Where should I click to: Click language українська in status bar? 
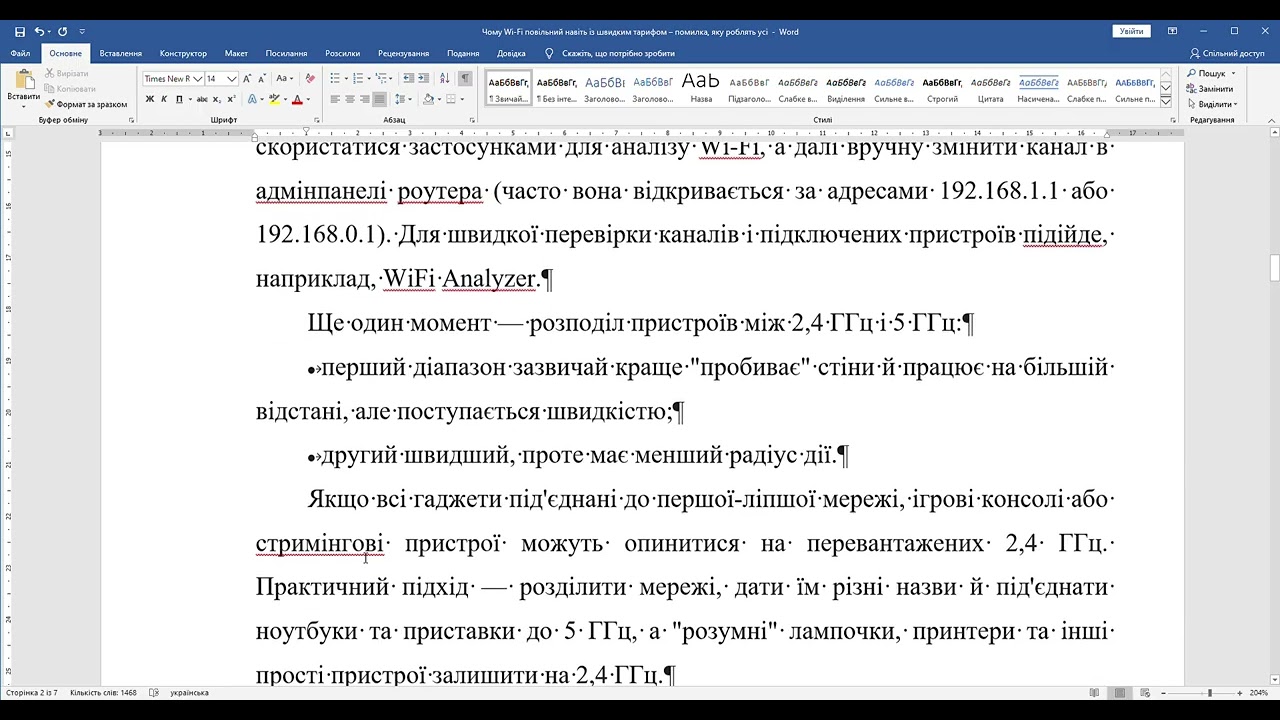pyautogui.click(x=190, y=693)
